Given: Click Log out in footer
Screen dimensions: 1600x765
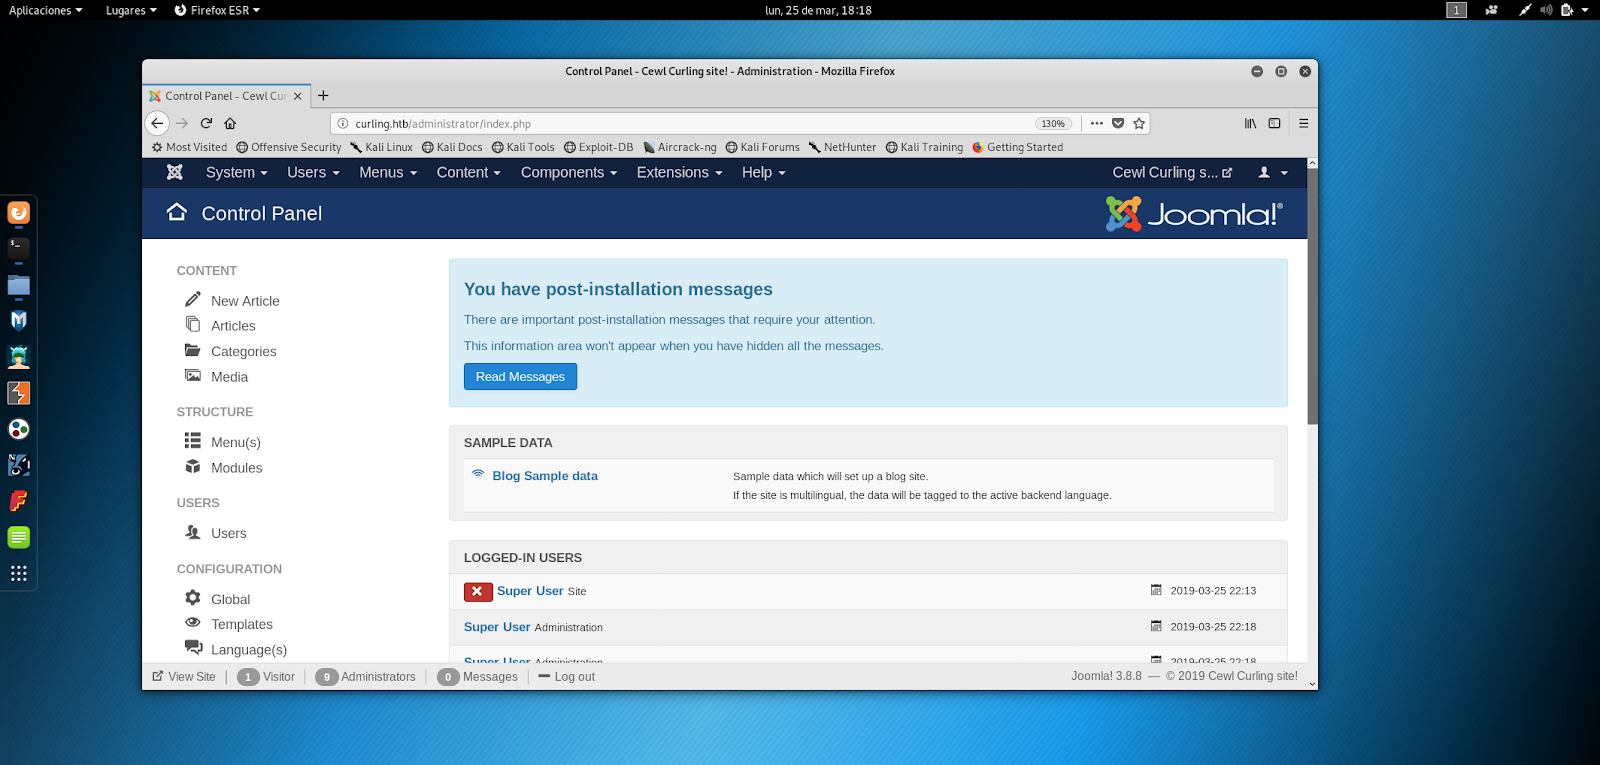Looking at the screenshot, I should [567, 677].
